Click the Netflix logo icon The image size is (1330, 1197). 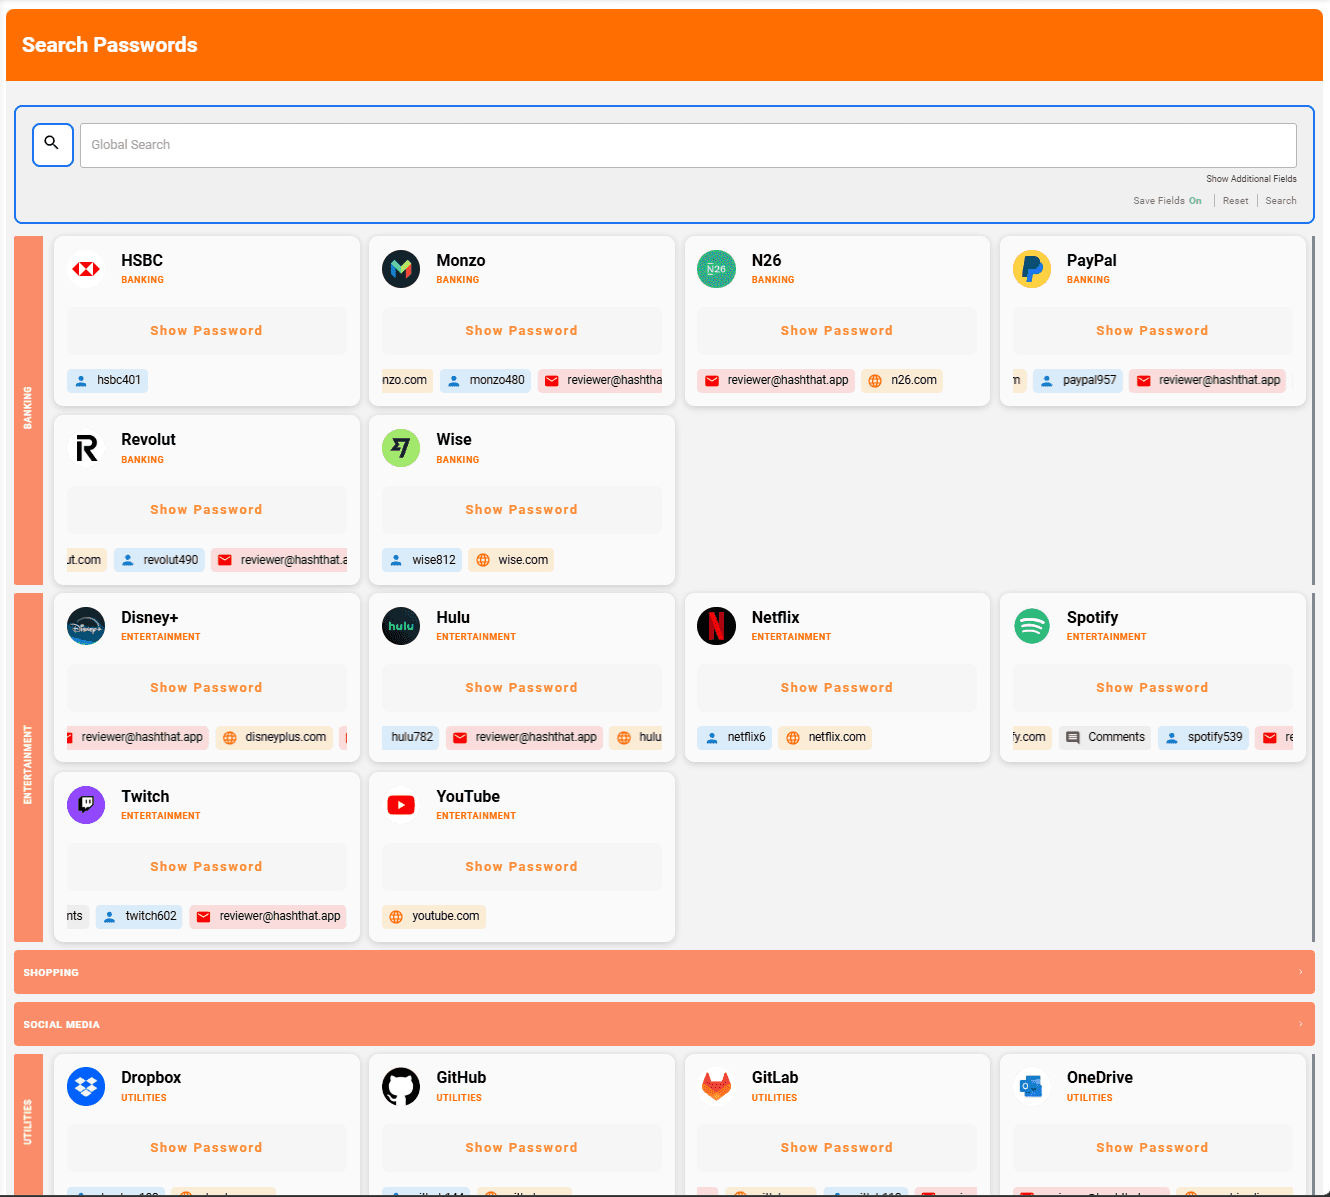(x=716, y=626)
